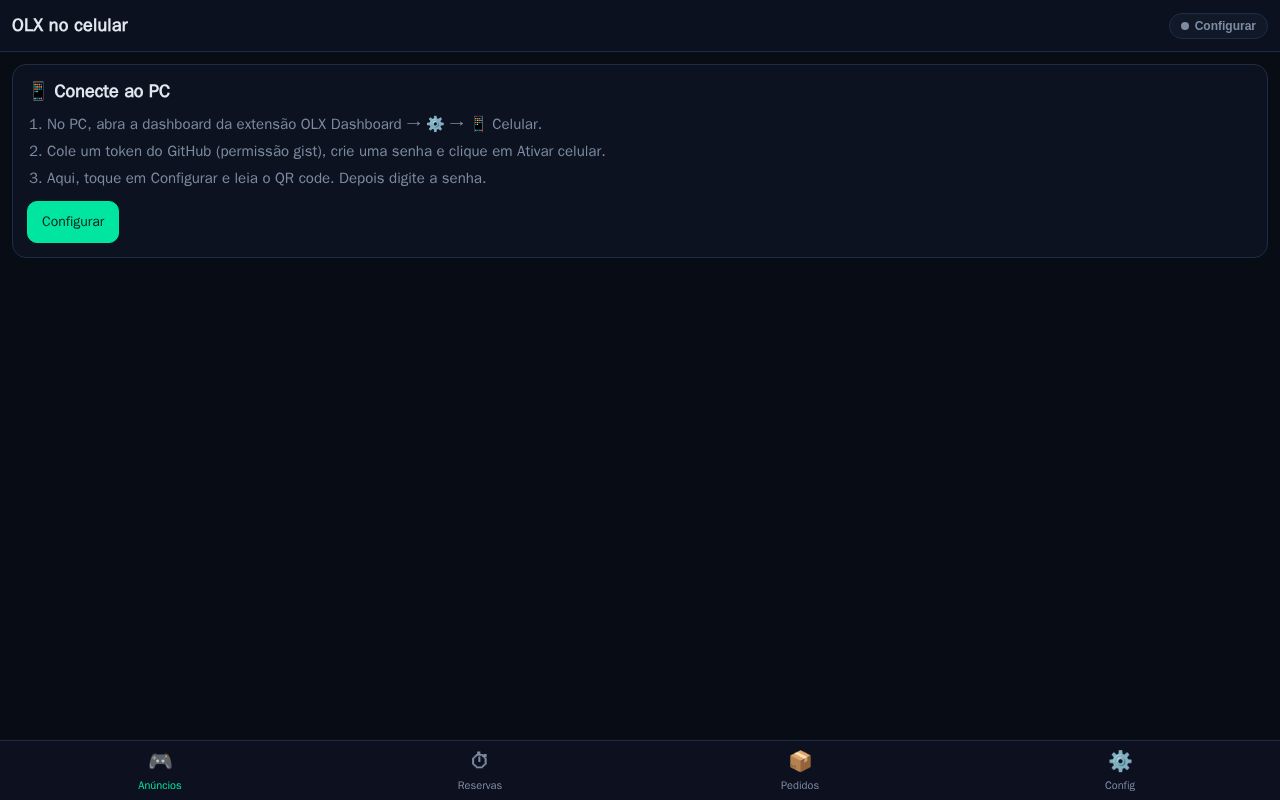Click the phone icon before "Celular"
The image size is (1280, 800).
pyautogui.click(x=478, y=124)
